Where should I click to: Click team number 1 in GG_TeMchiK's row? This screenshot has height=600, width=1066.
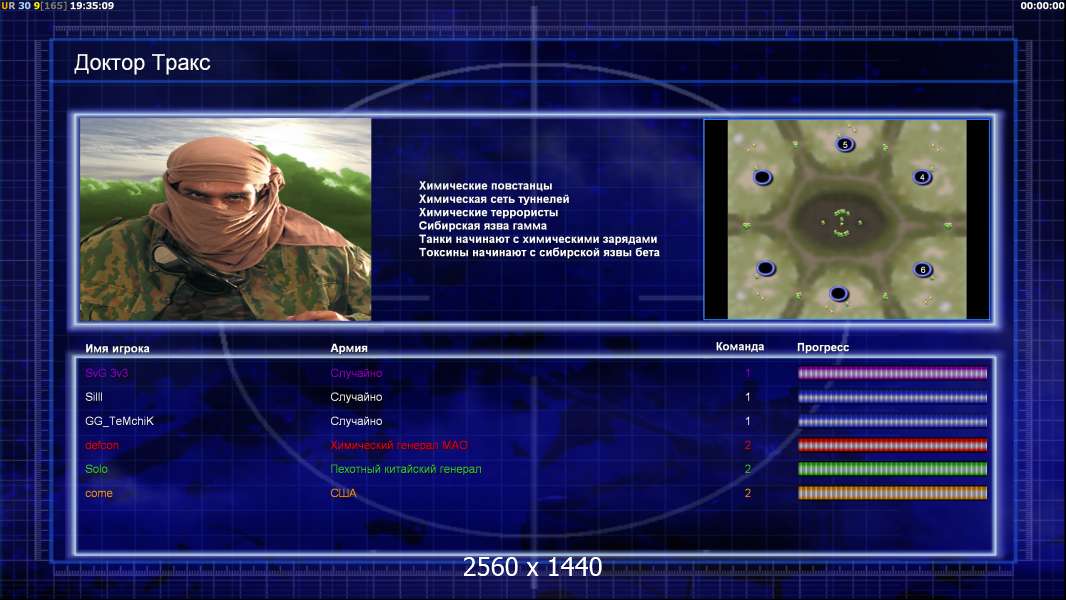[747, 421]
